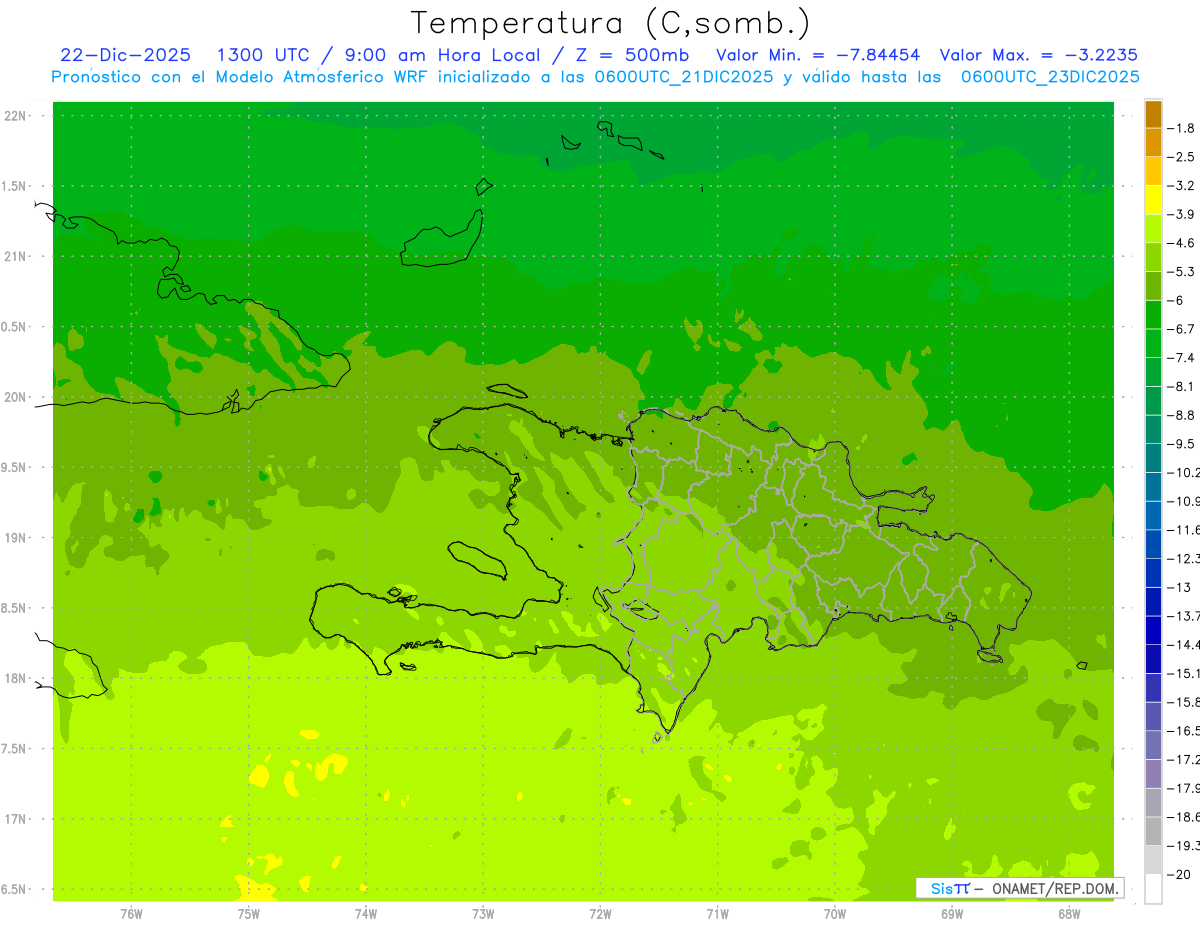Click the "Valor Max. = -3.2235" text

pyautogui.click(x=1039, y=55)
